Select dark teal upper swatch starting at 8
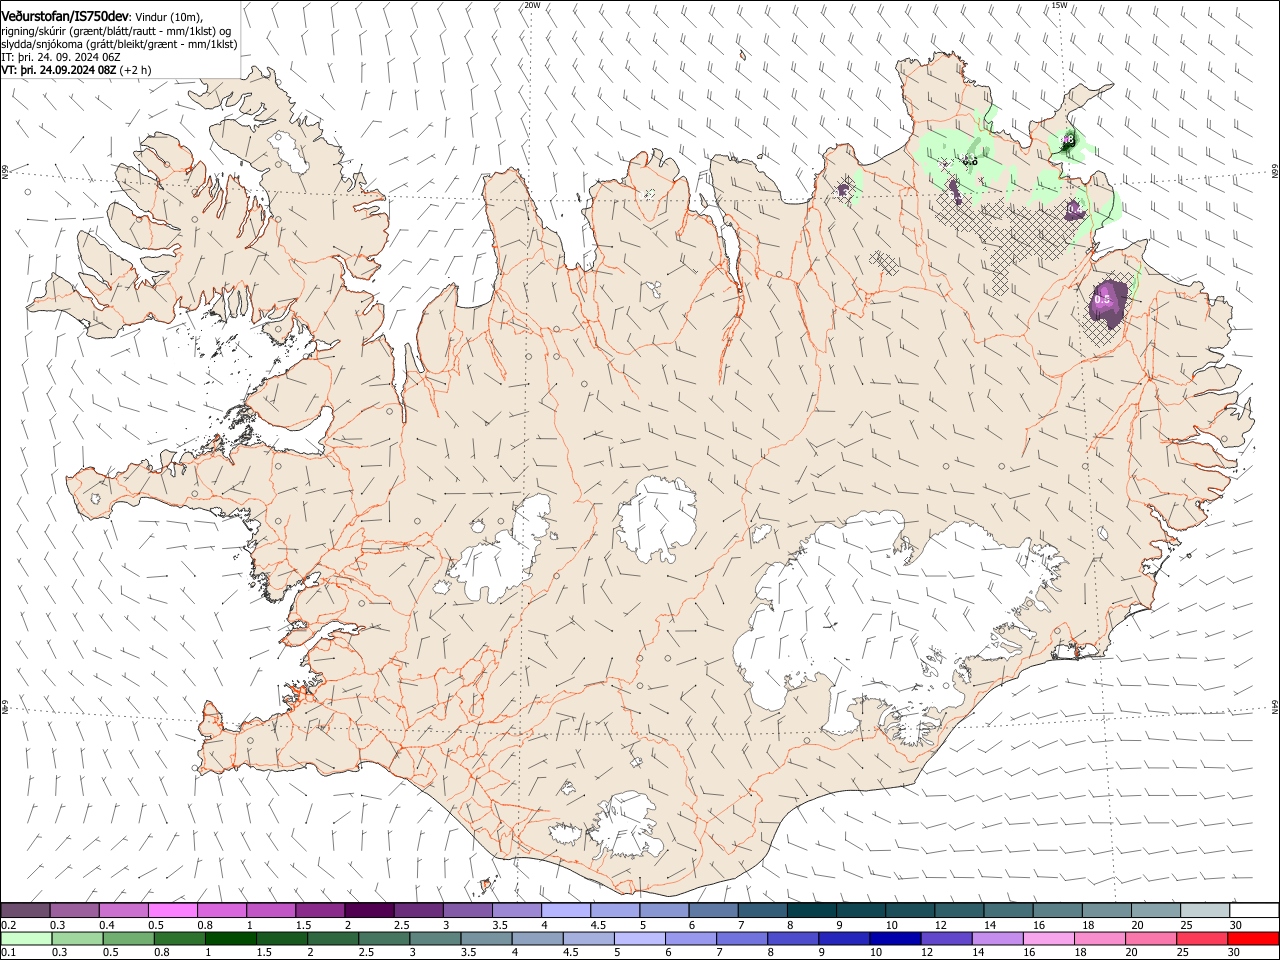Image resolution: width=1280 pixels, height=960 pixels. coord(811,910)
